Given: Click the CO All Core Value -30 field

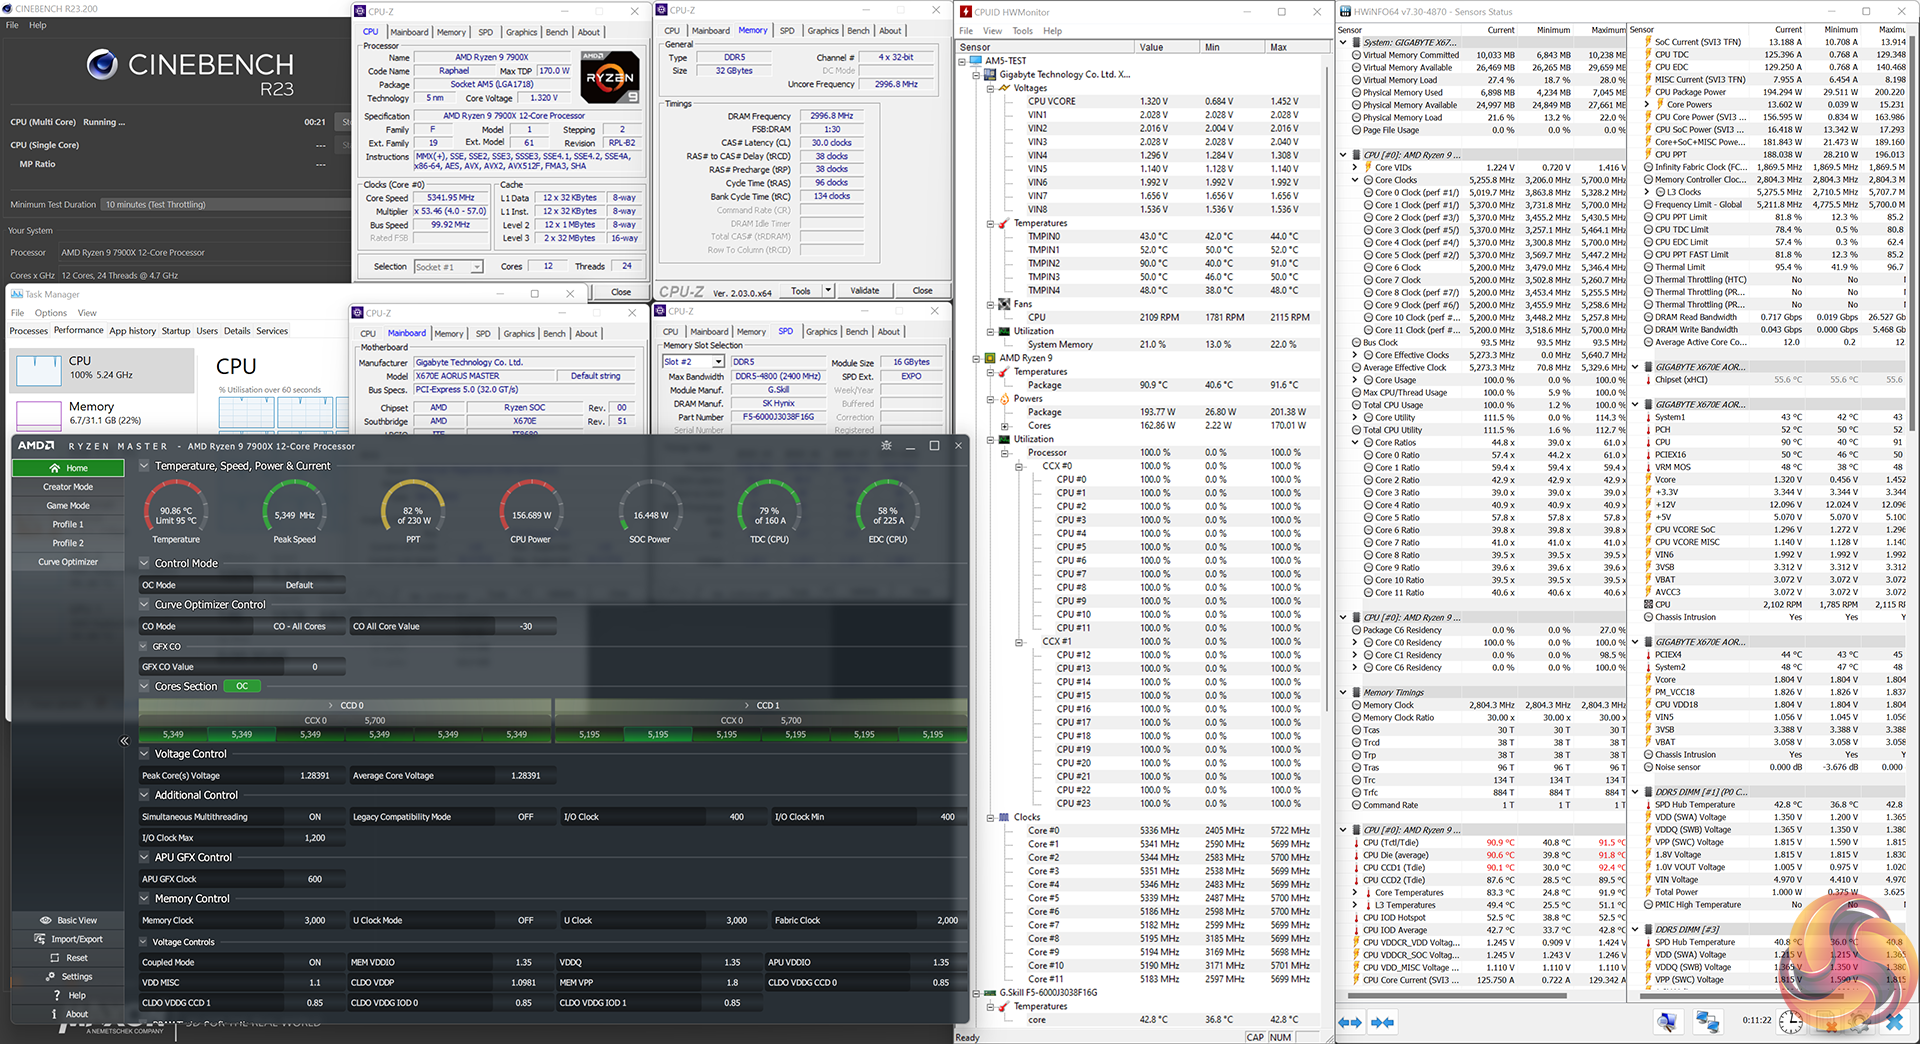Looking at the screenshot, I should (x=525, y=627).
